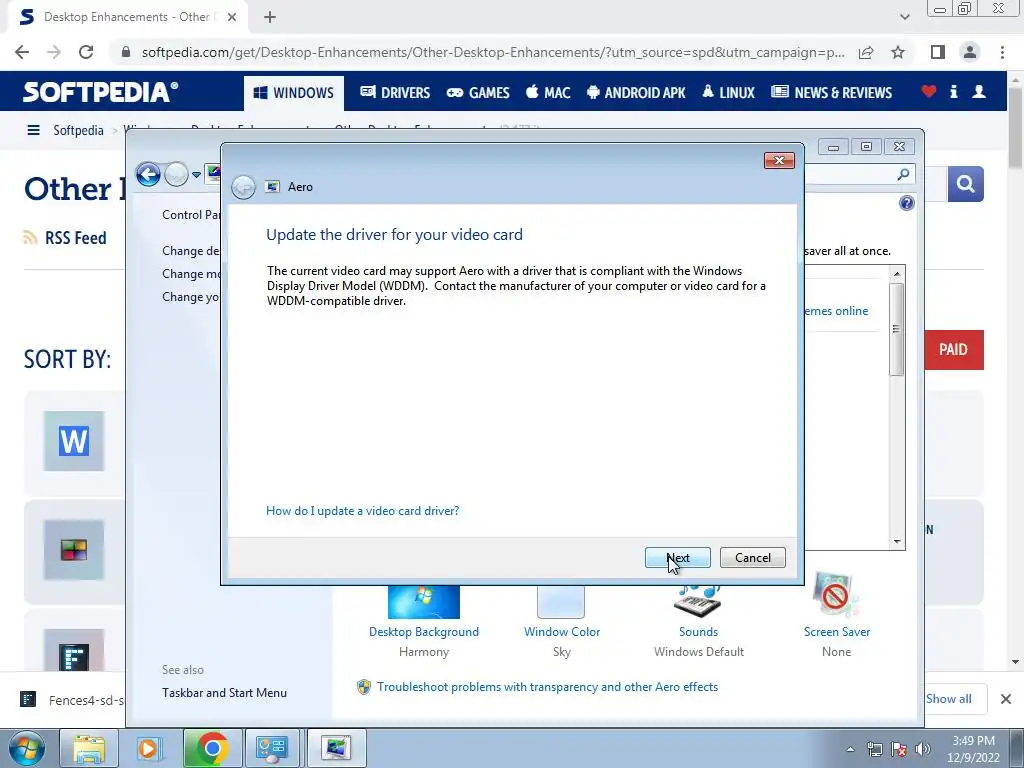Open Android APK section on Softpedia

pos(636,93)
